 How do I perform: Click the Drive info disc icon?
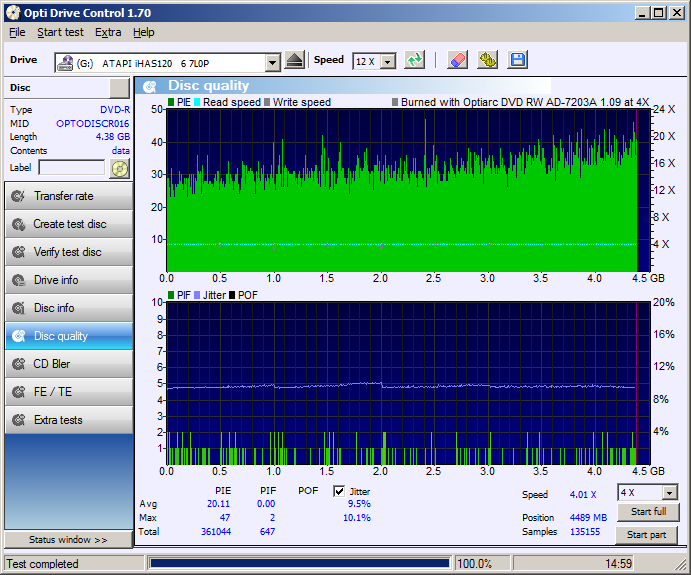click(x=19, y=280)
